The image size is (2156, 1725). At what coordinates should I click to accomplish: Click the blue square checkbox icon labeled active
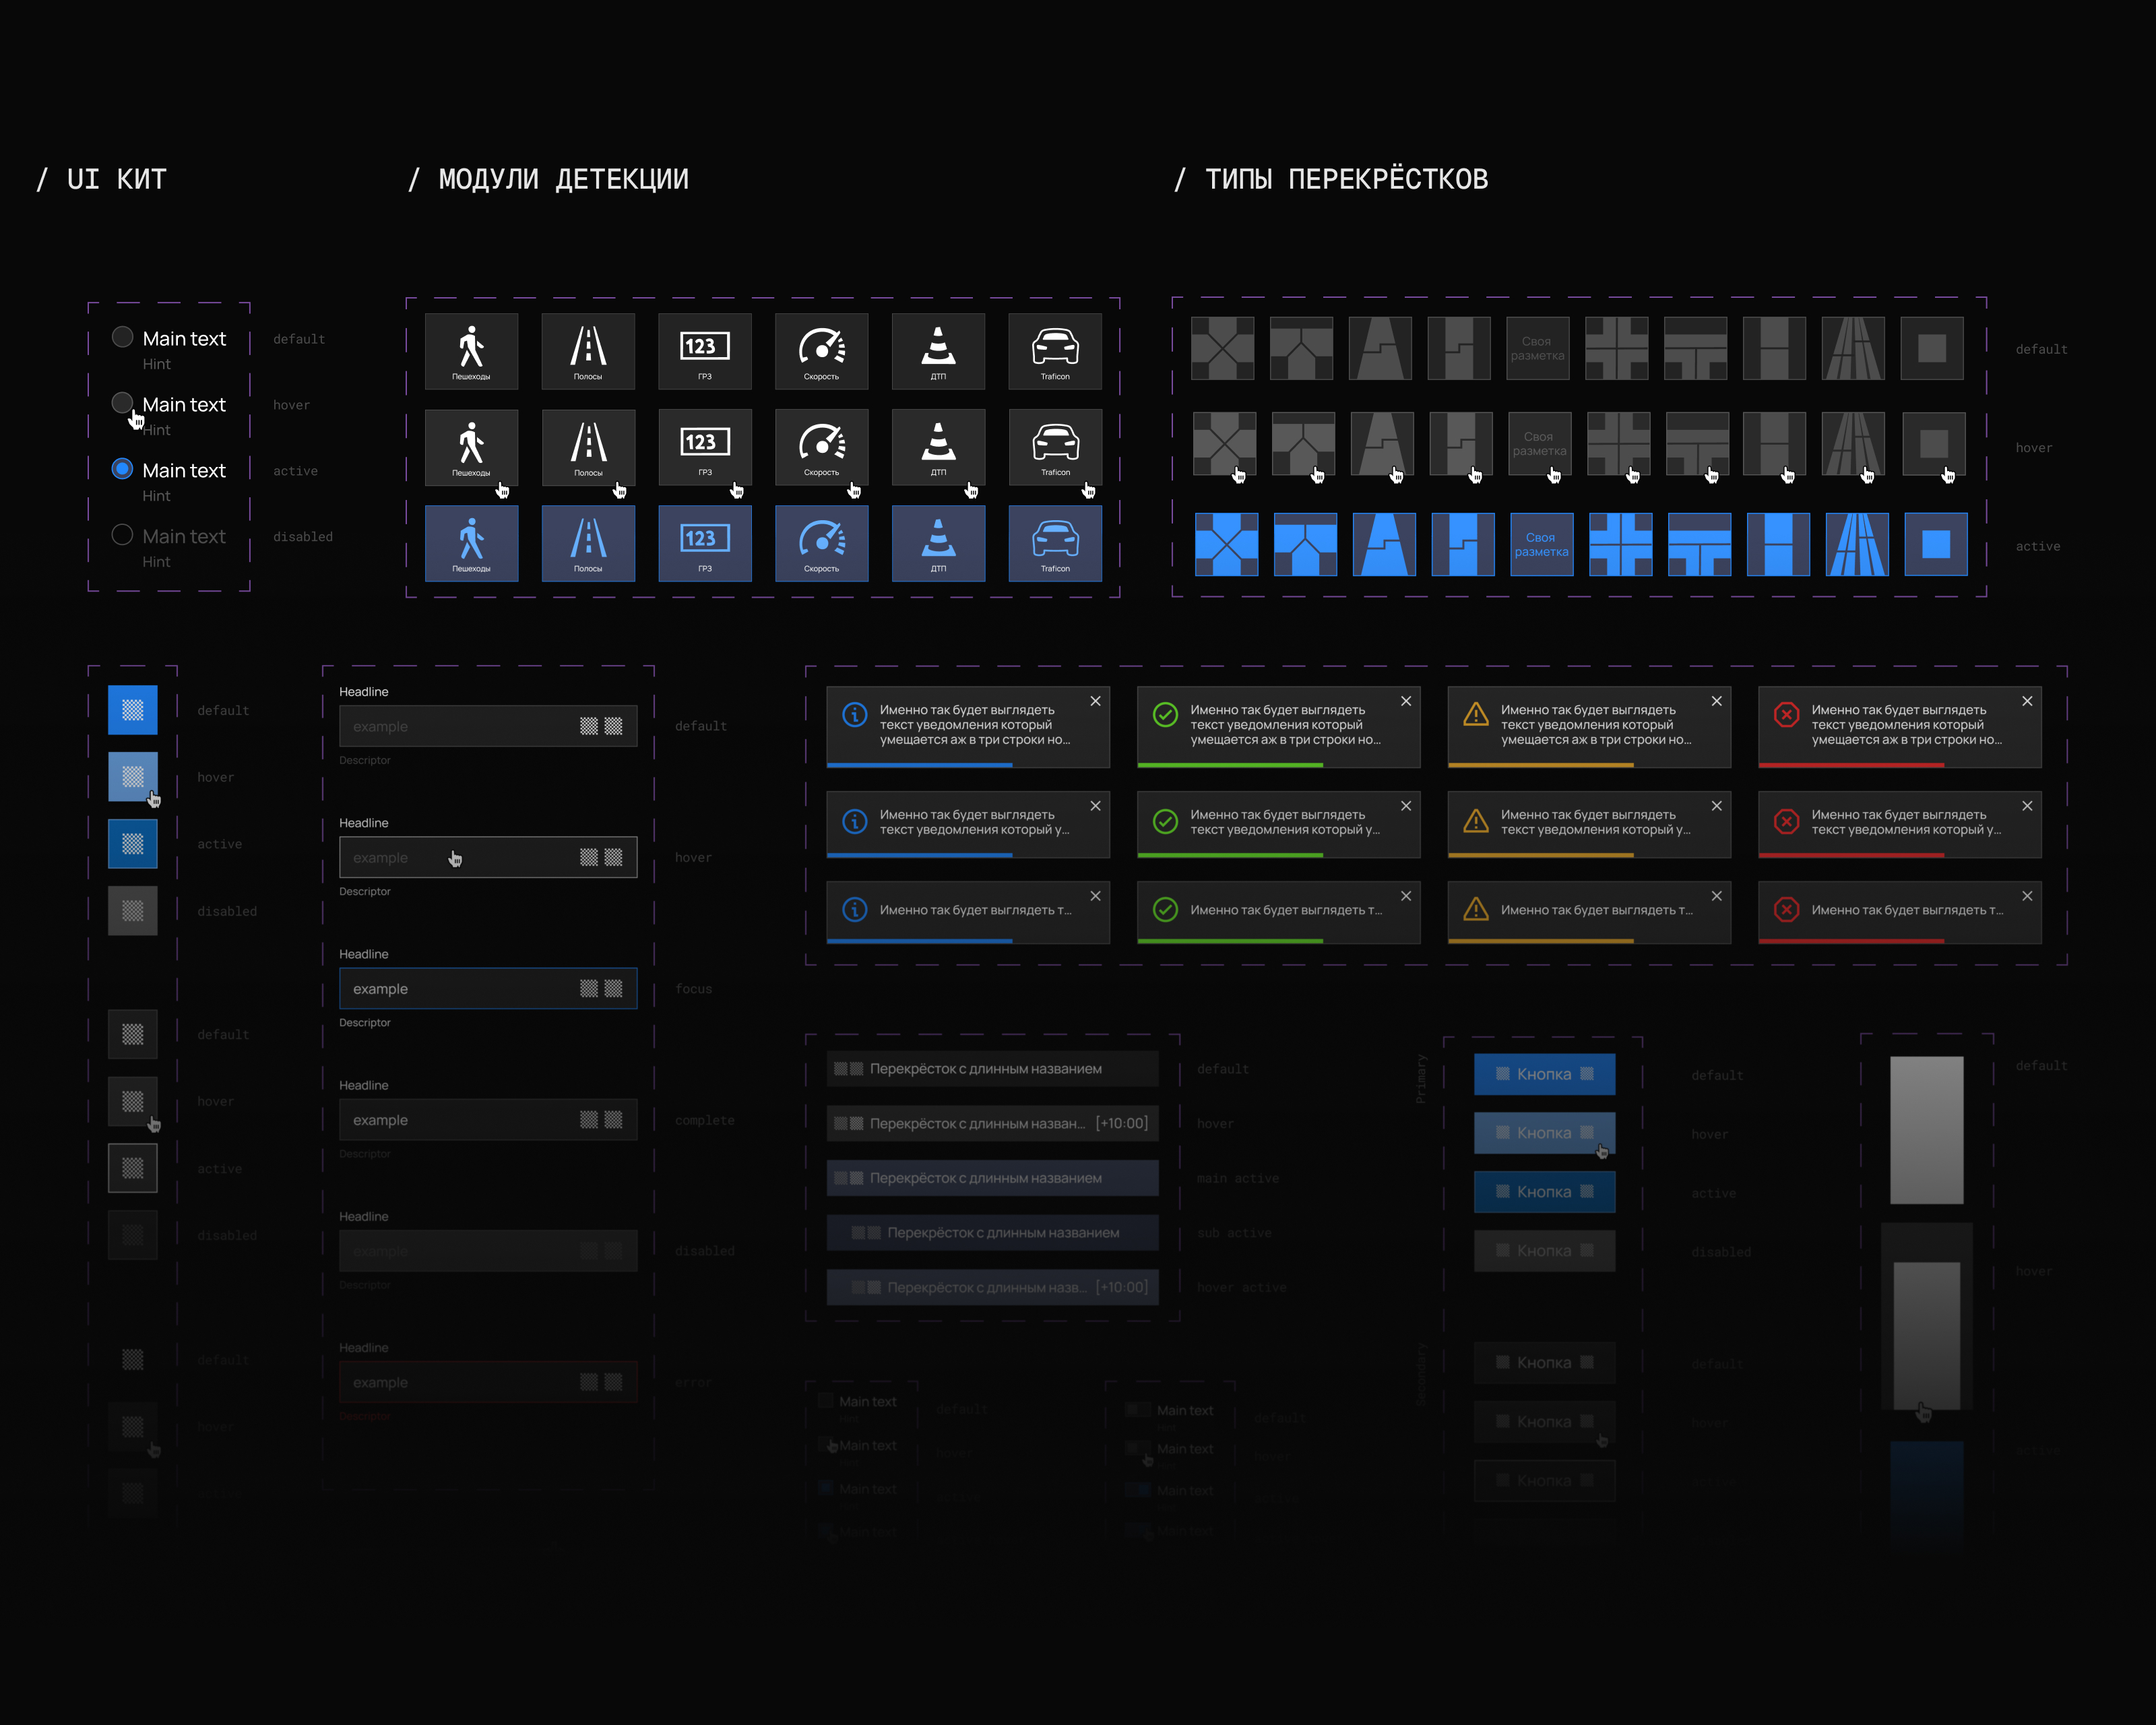click(133, 843)
